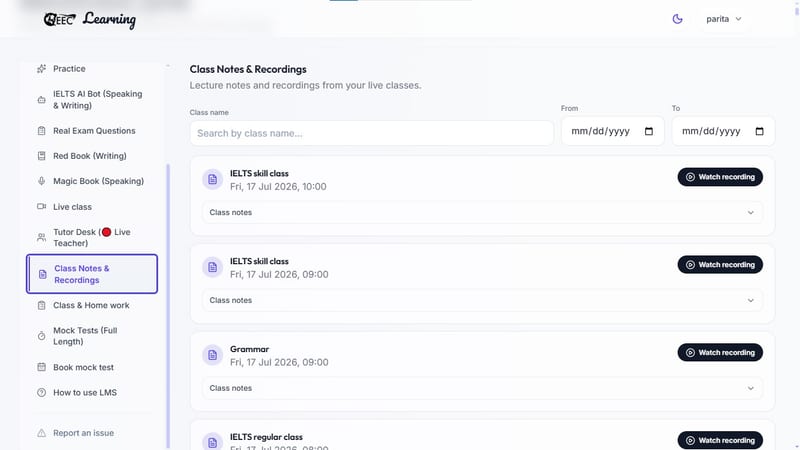The height and width of the screenshot is (450, 800).
Task: Click the IELTS regular class title
Action: pos(266,437)
